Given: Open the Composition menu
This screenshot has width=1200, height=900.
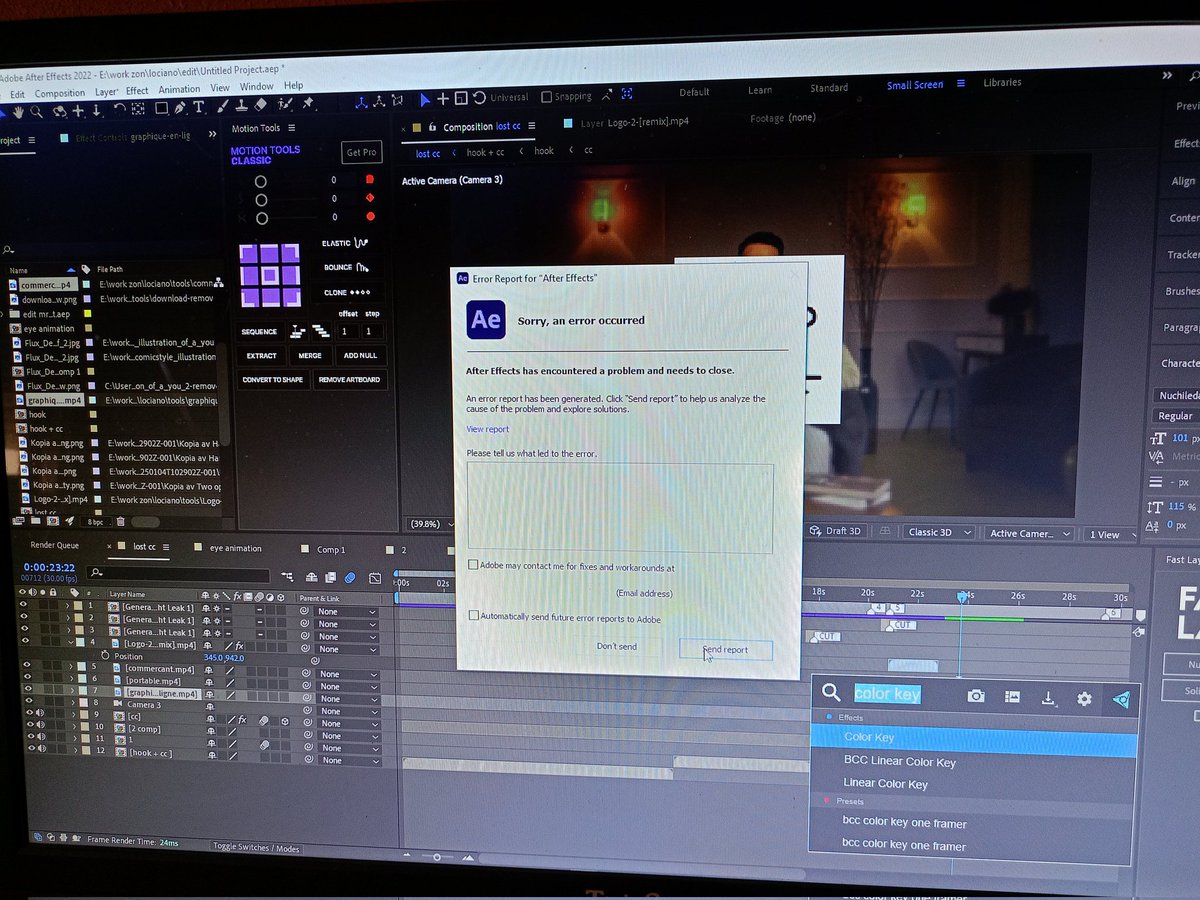Looking at the screenshot, I should (x=60, y=93).
